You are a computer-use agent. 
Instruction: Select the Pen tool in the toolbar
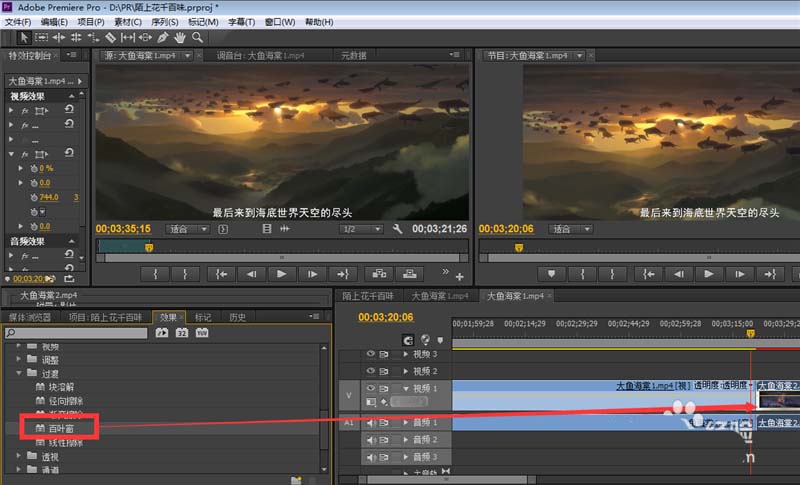[163, 37]
